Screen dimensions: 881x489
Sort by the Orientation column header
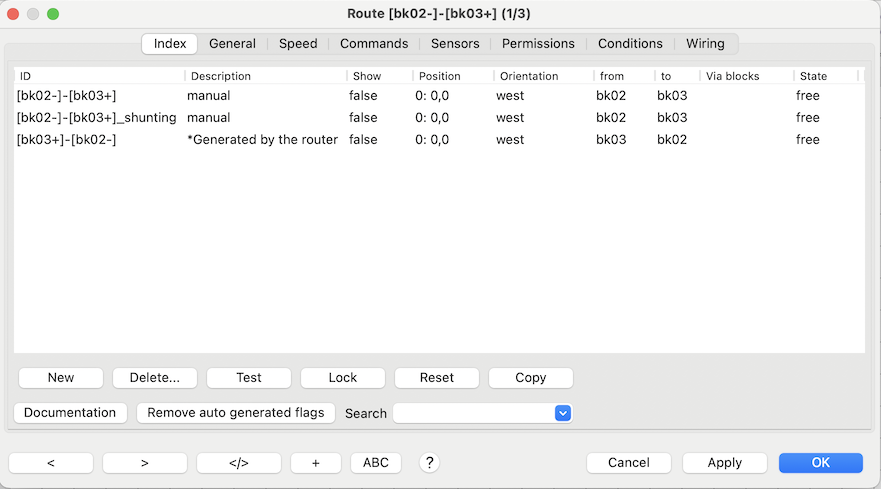click(529, 76)
